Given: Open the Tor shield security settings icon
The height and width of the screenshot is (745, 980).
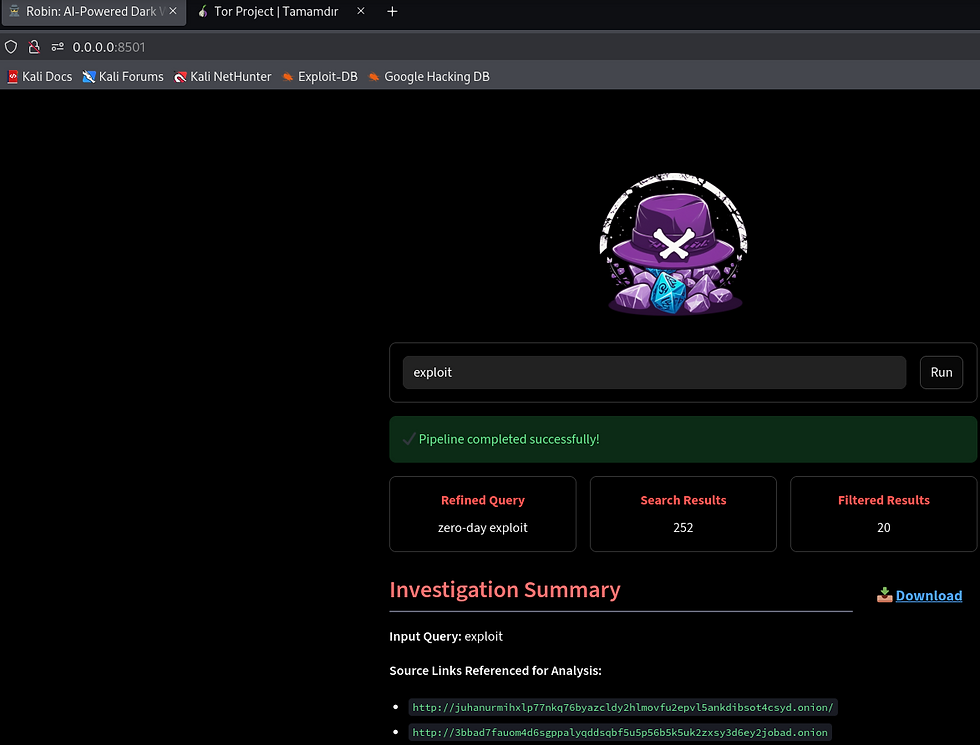Looking at the screenshot, I should (x=11, y=46).
